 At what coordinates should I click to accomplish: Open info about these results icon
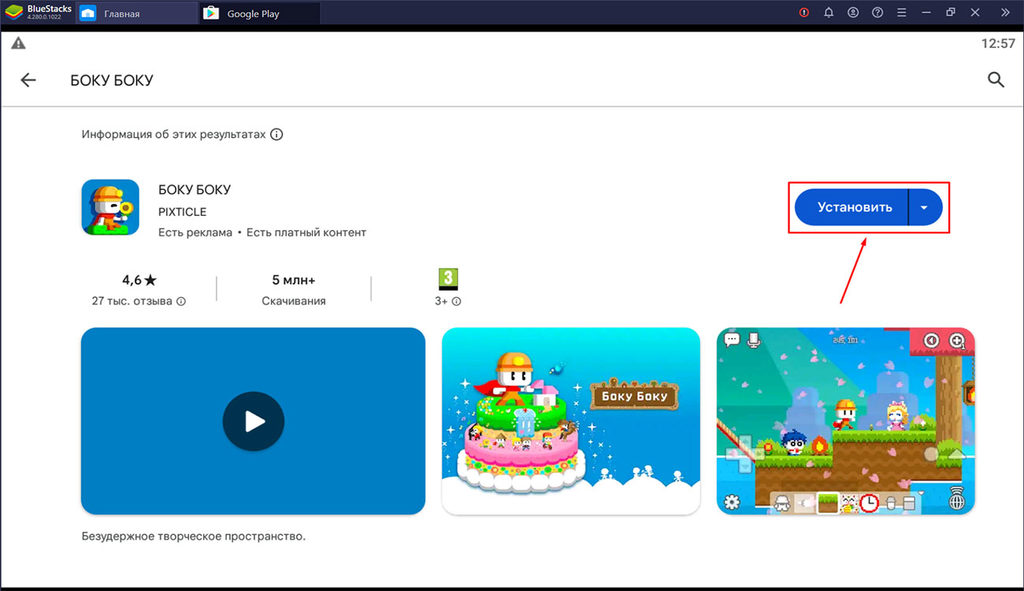coord(277,134)
